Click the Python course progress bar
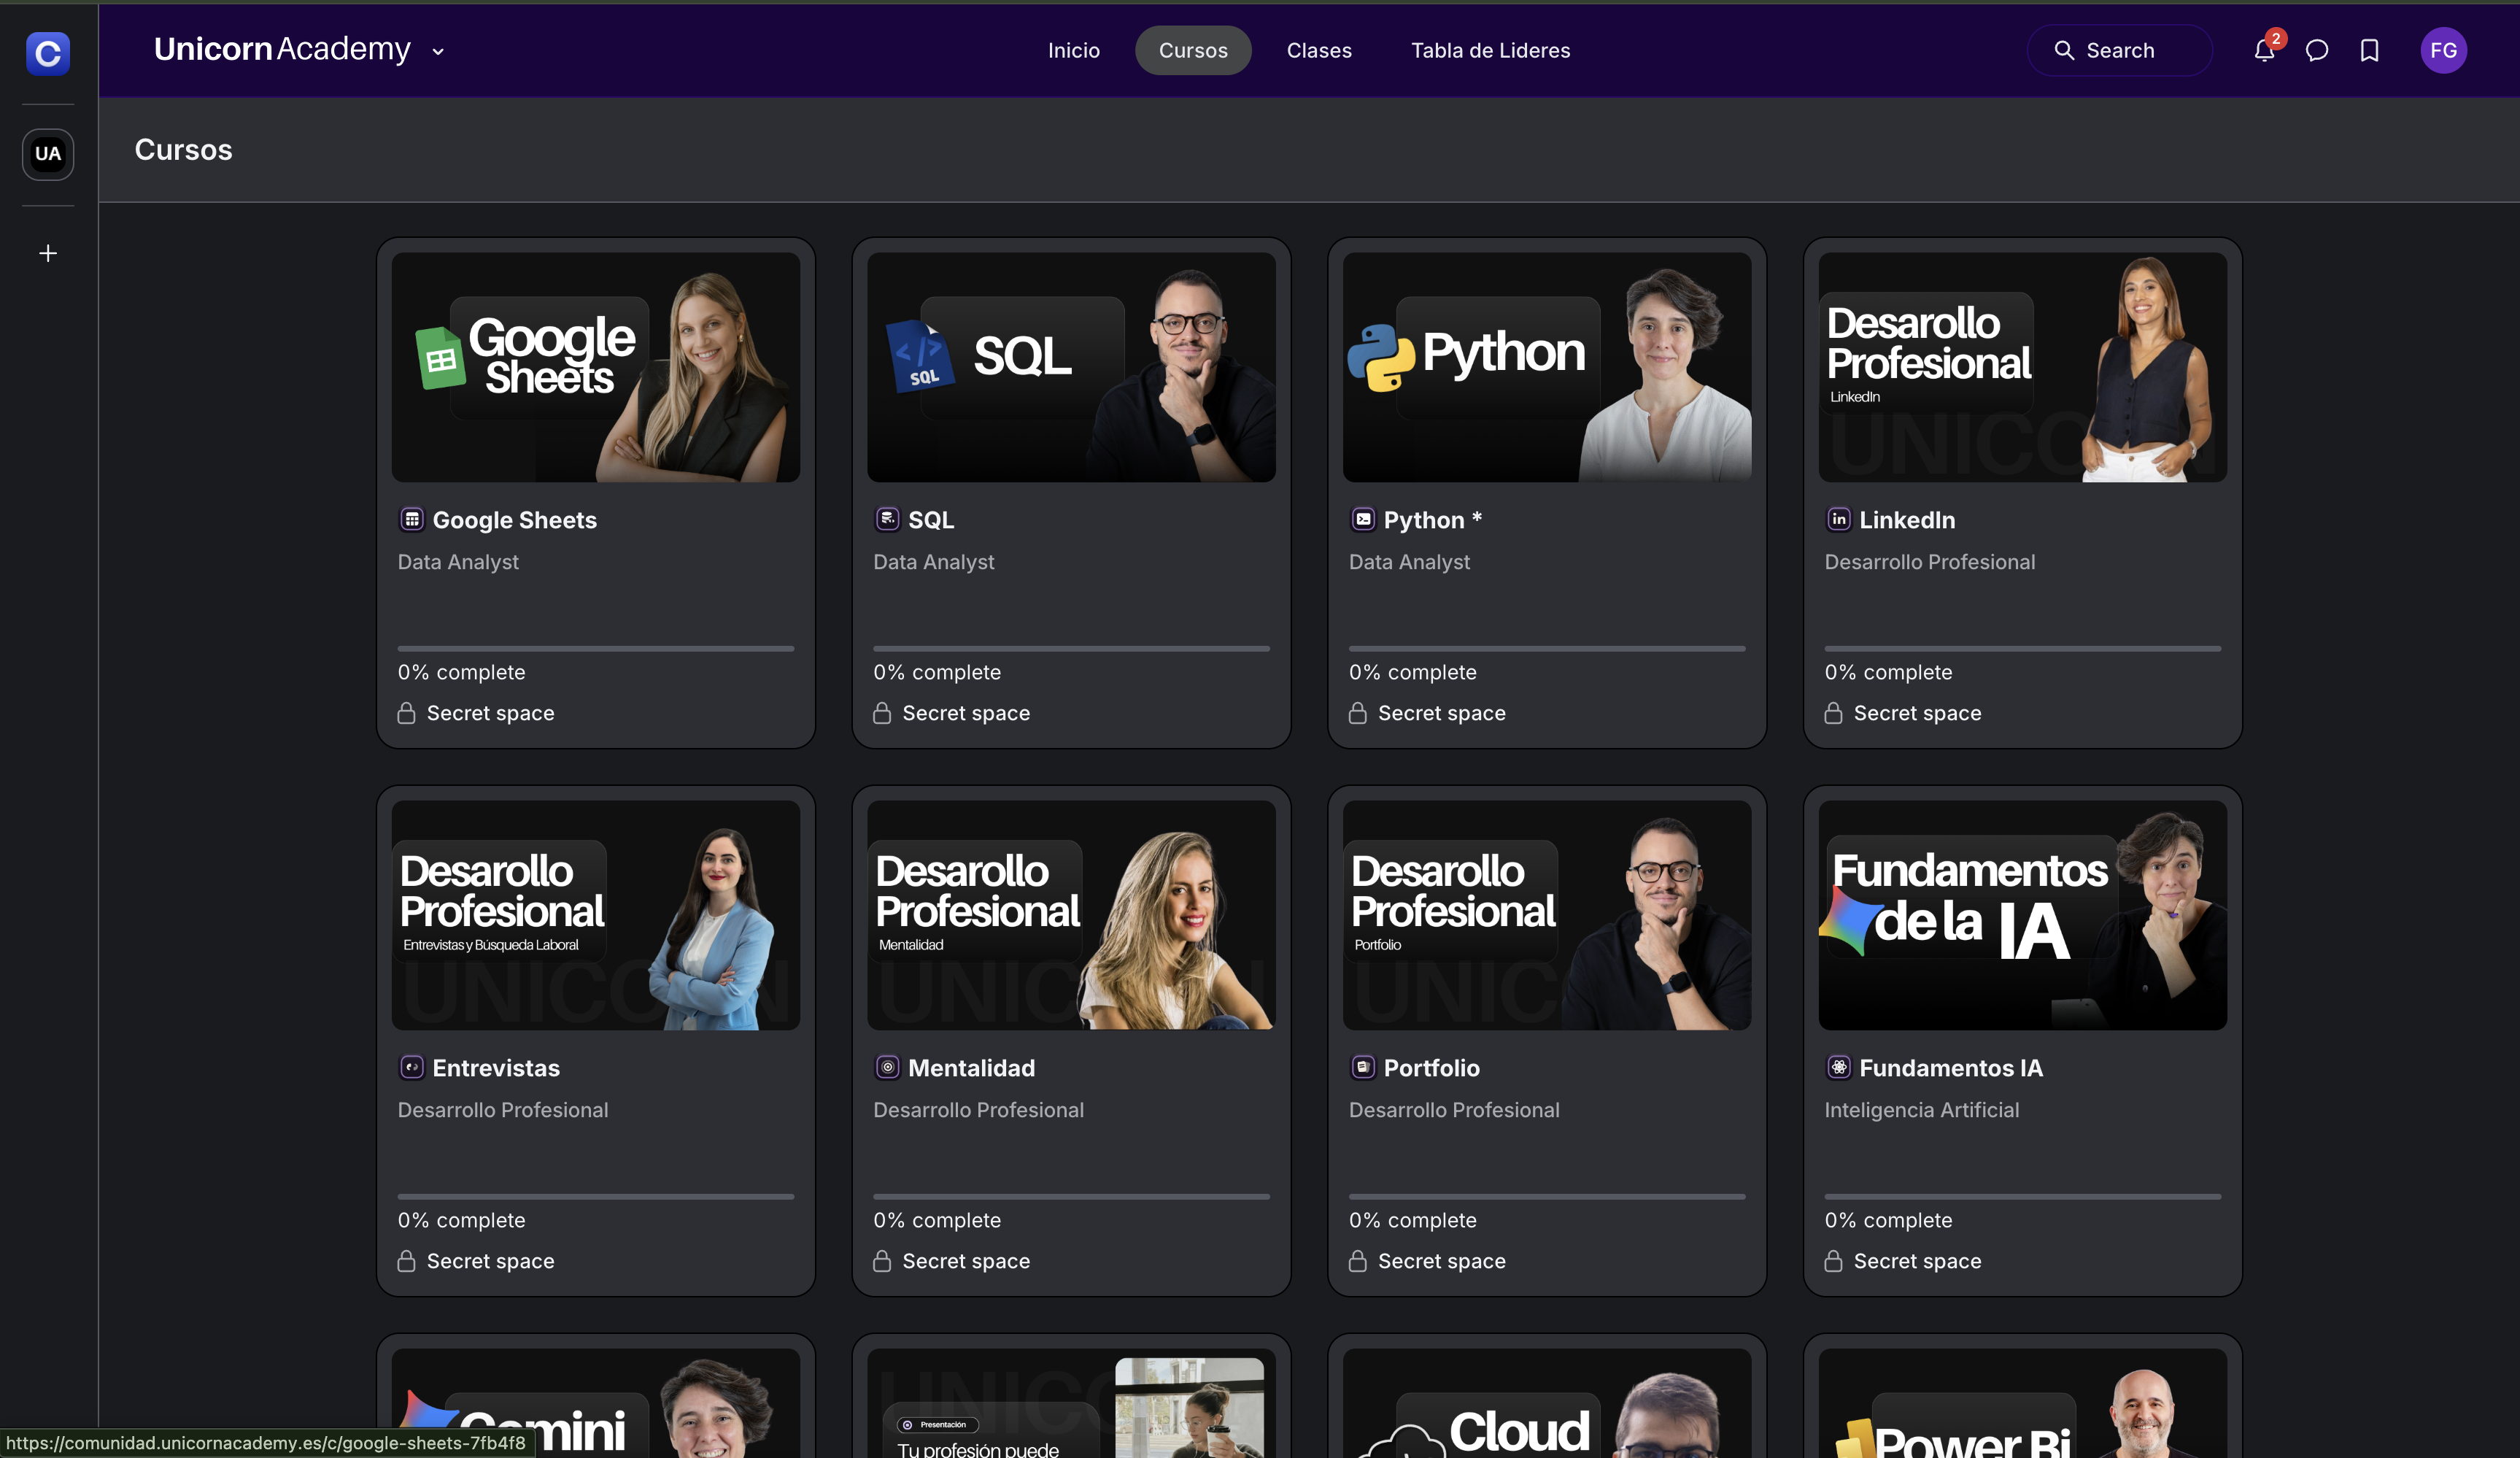2520x1458 pixels. [x=1547, y=648]
